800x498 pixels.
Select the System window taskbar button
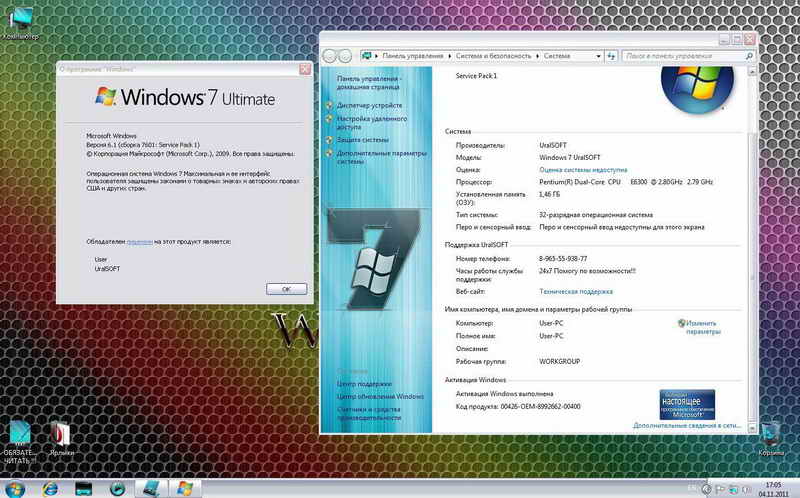(151, 489)
